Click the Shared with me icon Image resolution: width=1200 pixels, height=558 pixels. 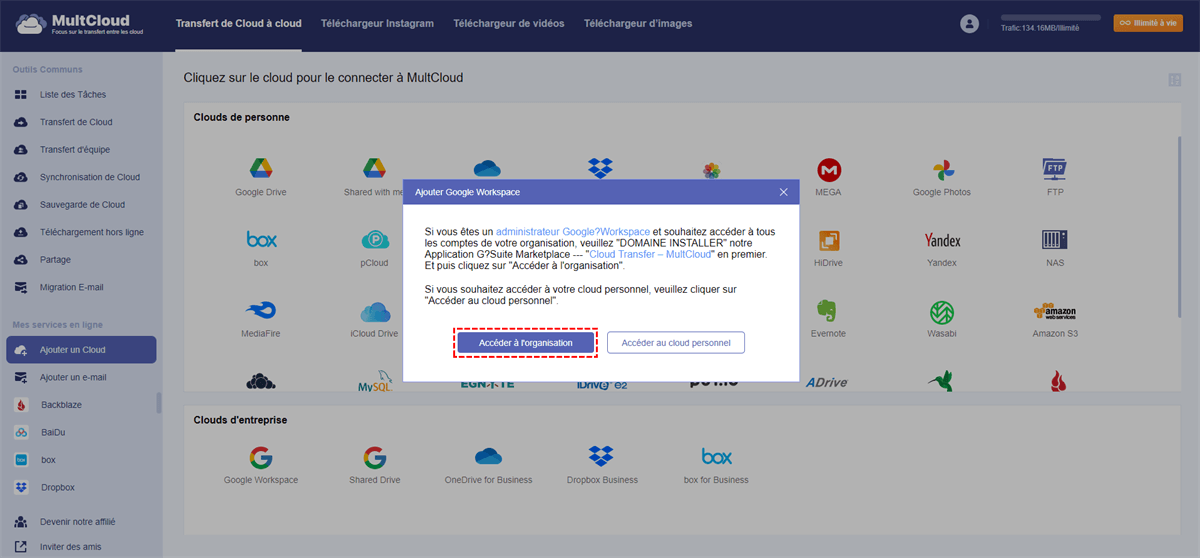[375, 169]
